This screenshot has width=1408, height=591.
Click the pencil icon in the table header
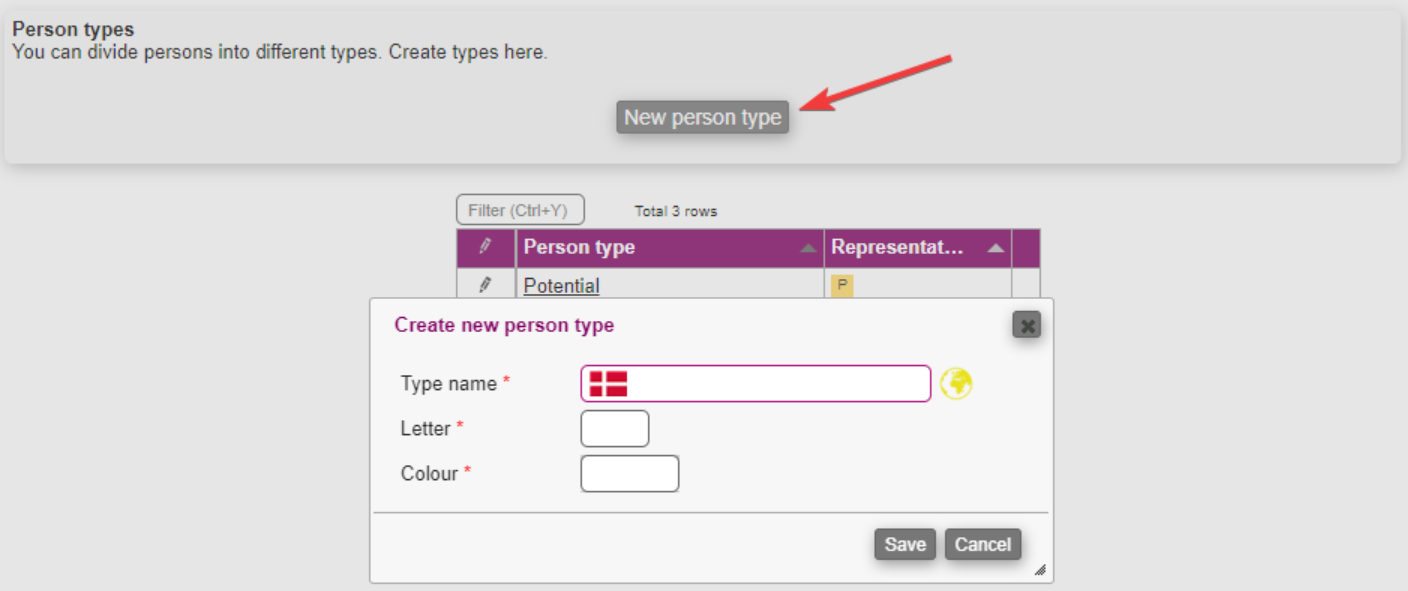(485, 247)
